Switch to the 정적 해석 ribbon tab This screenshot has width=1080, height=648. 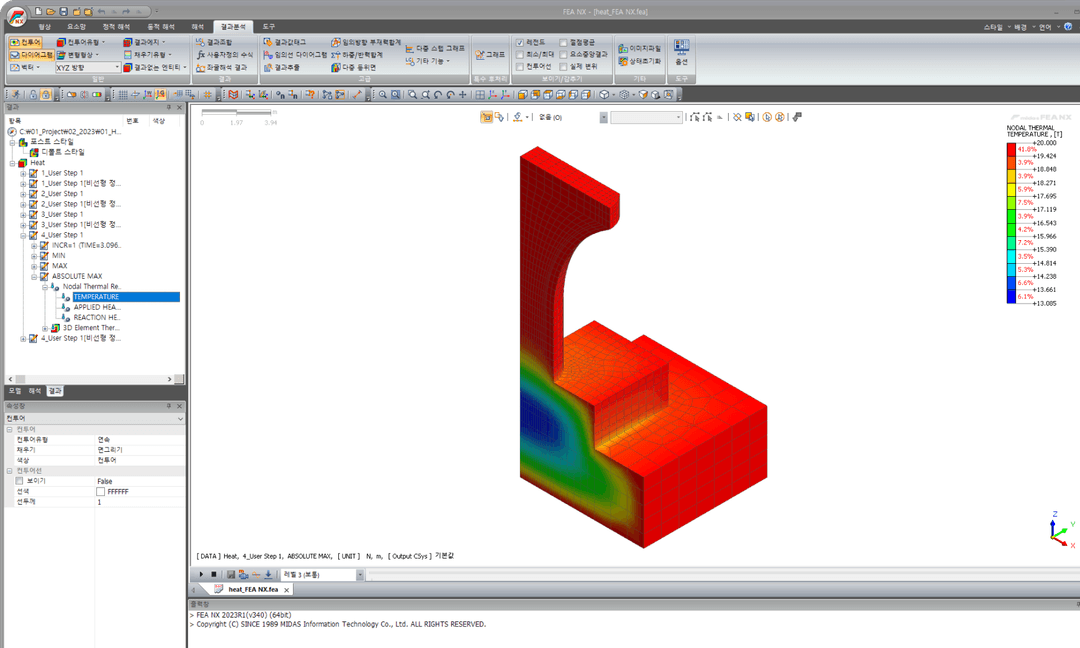point(116,27)
